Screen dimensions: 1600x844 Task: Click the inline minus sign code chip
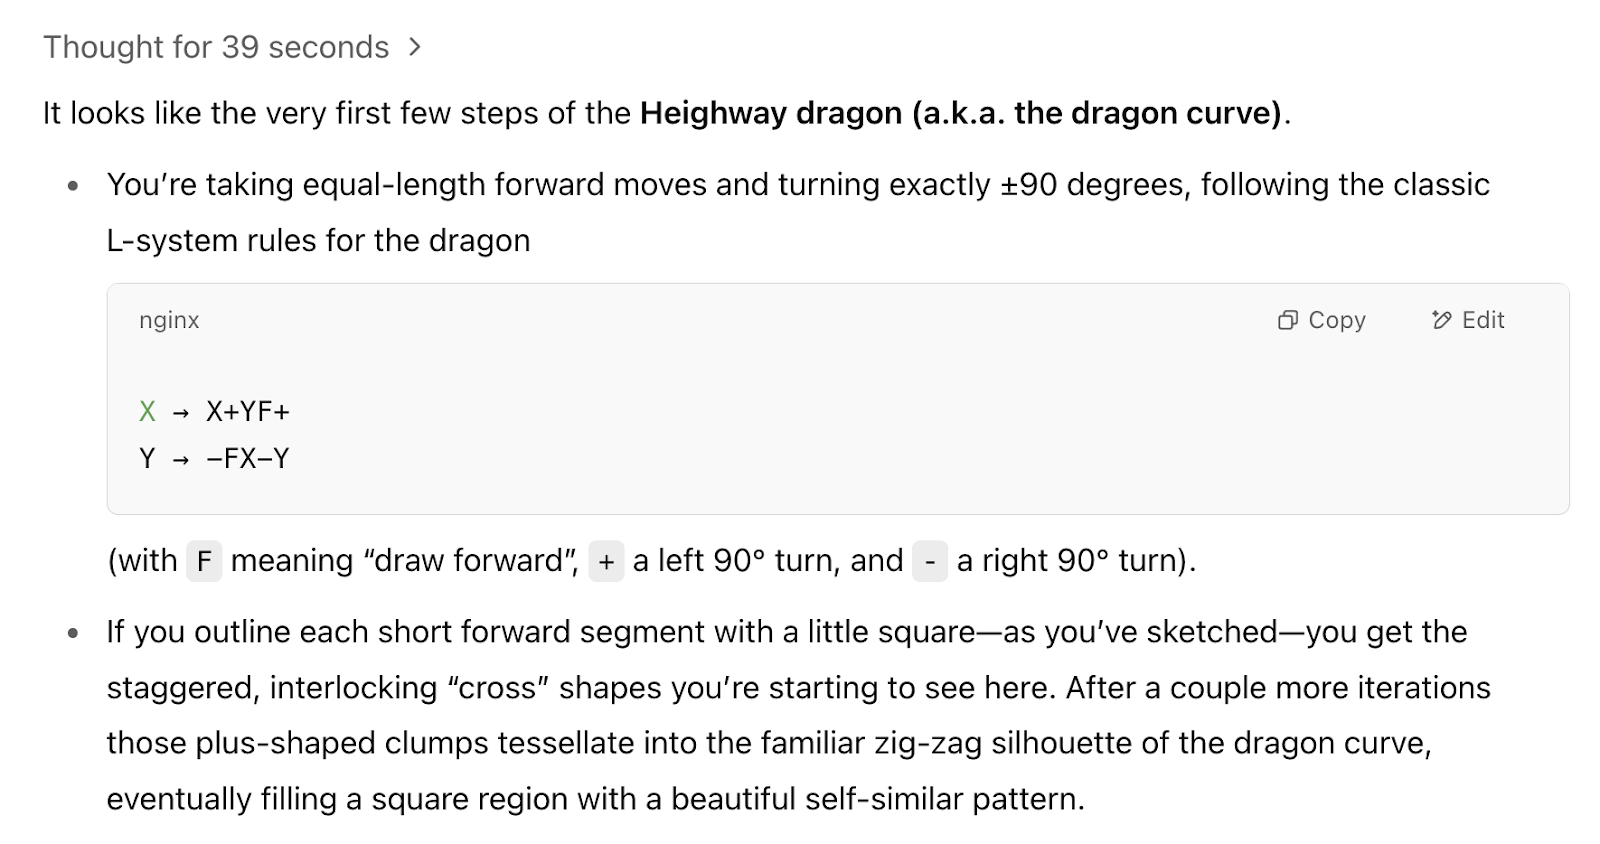point(930,561)
